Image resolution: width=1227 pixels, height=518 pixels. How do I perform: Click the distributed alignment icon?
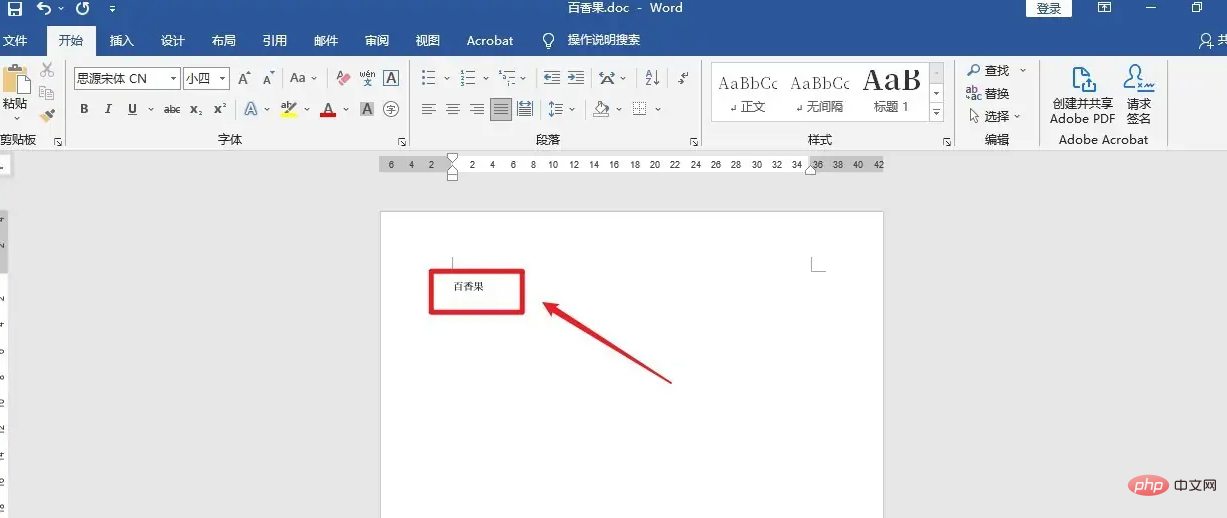point(525,109)
